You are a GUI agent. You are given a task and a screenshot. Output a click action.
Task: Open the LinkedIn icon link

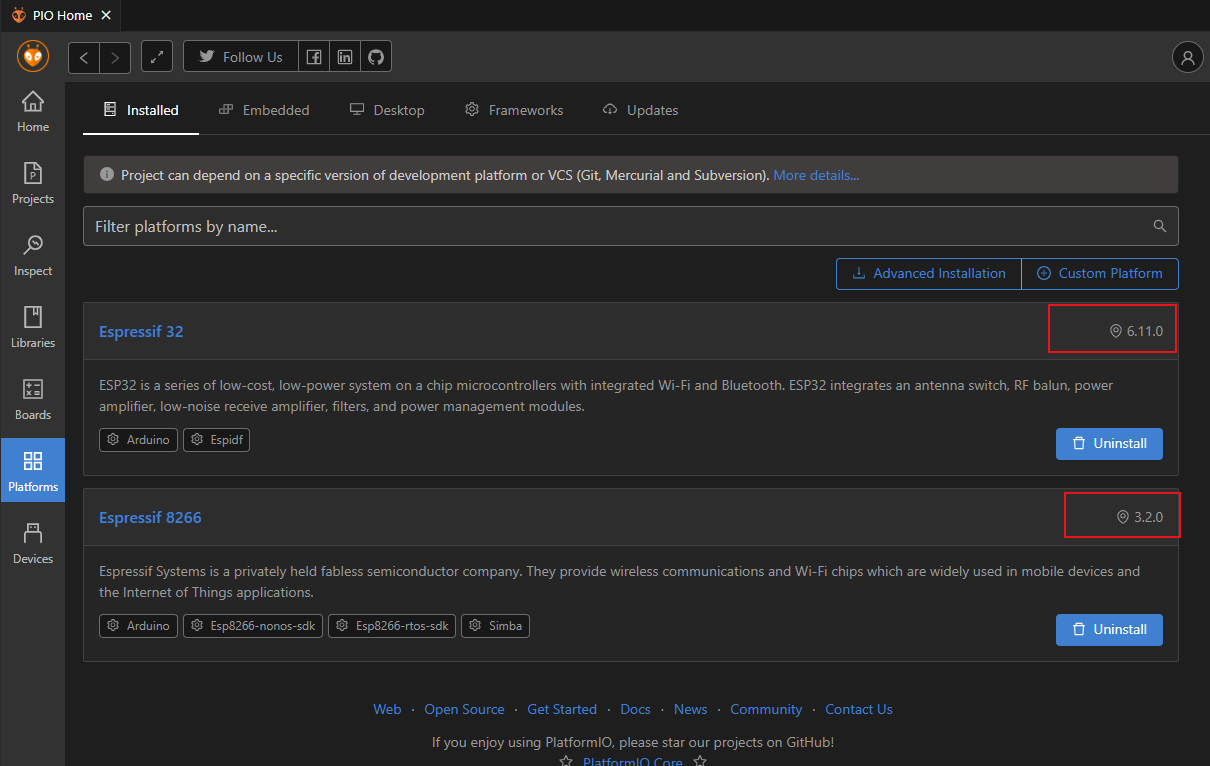[x=345, y=57]
